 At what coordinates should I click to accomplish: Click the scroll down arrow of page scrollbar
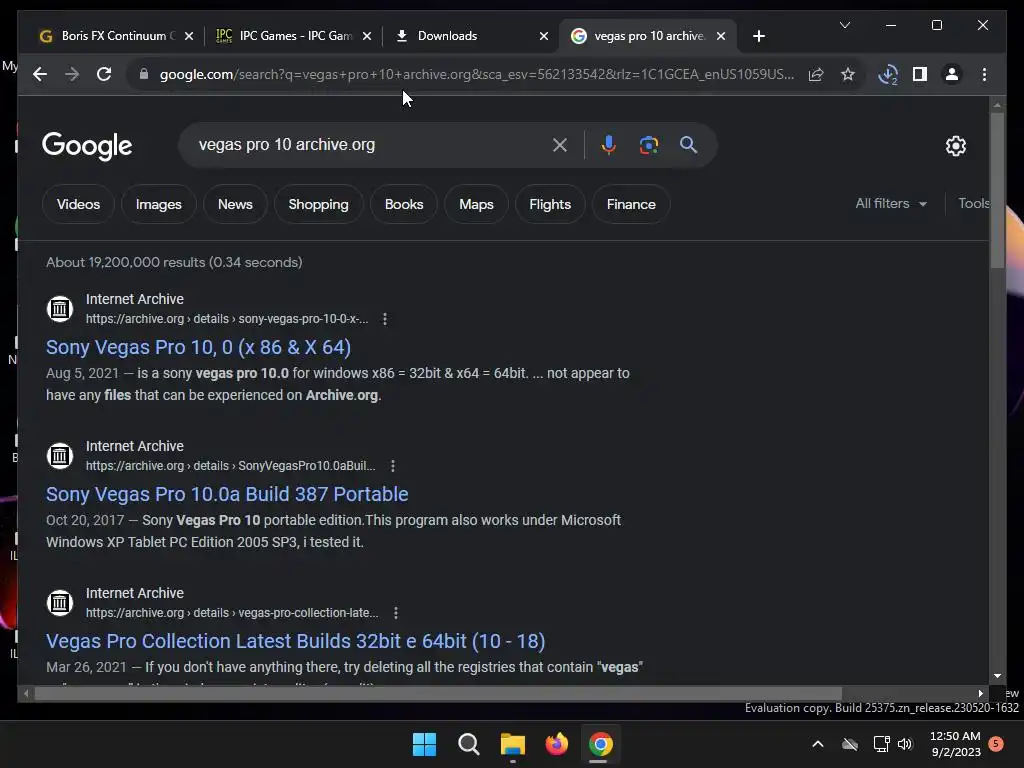(x=997, y=676)
